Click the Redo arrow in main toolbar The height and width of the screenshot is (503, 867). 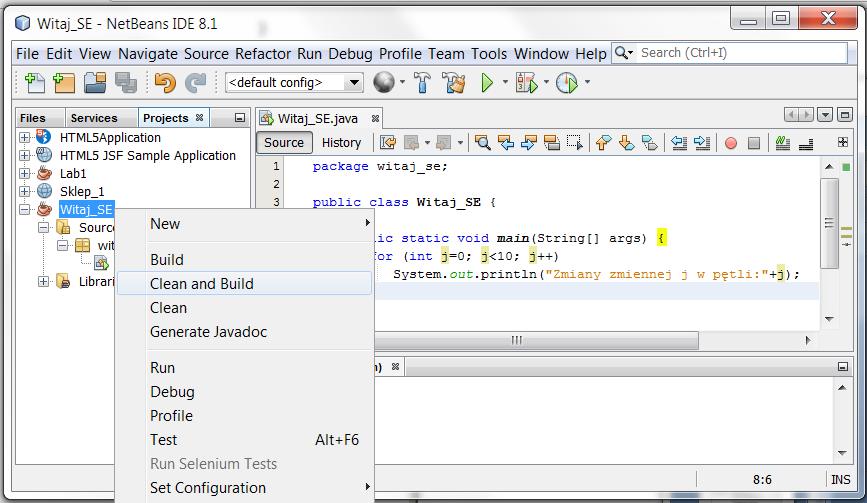coord(195,83)
